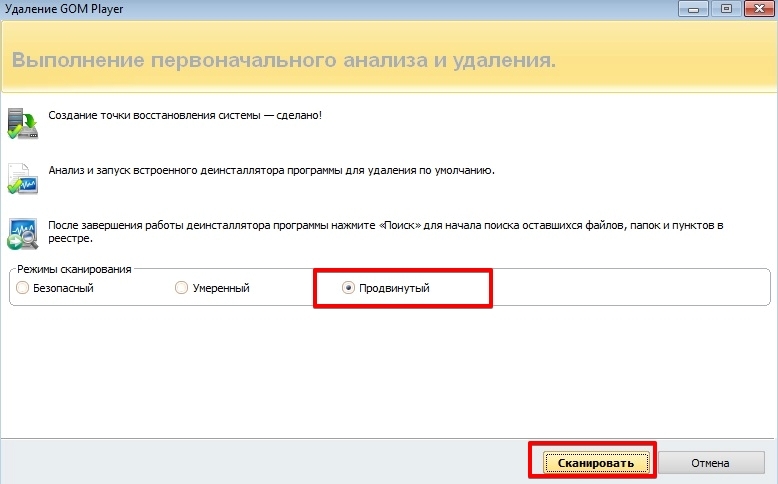Choose the Продвинутый scanning mode
Image resolution: width=778 pixels, height=484 pixels.
pos(386,288)
